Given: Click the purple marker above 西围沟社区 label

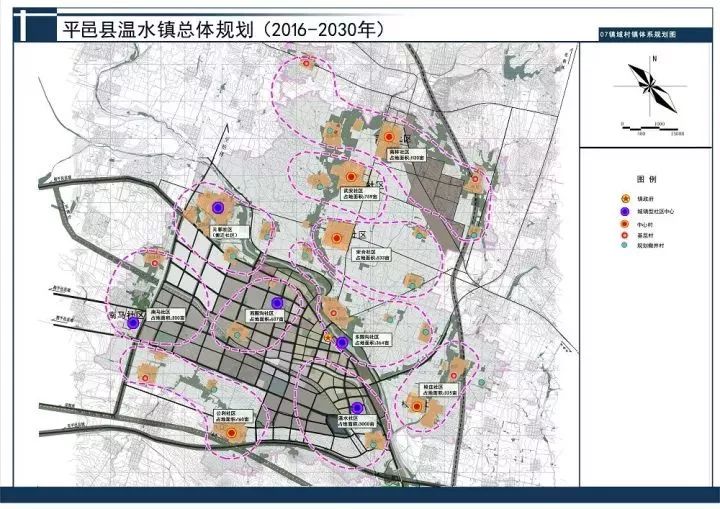Looking at the screenshot, I should tap(275, 304).
